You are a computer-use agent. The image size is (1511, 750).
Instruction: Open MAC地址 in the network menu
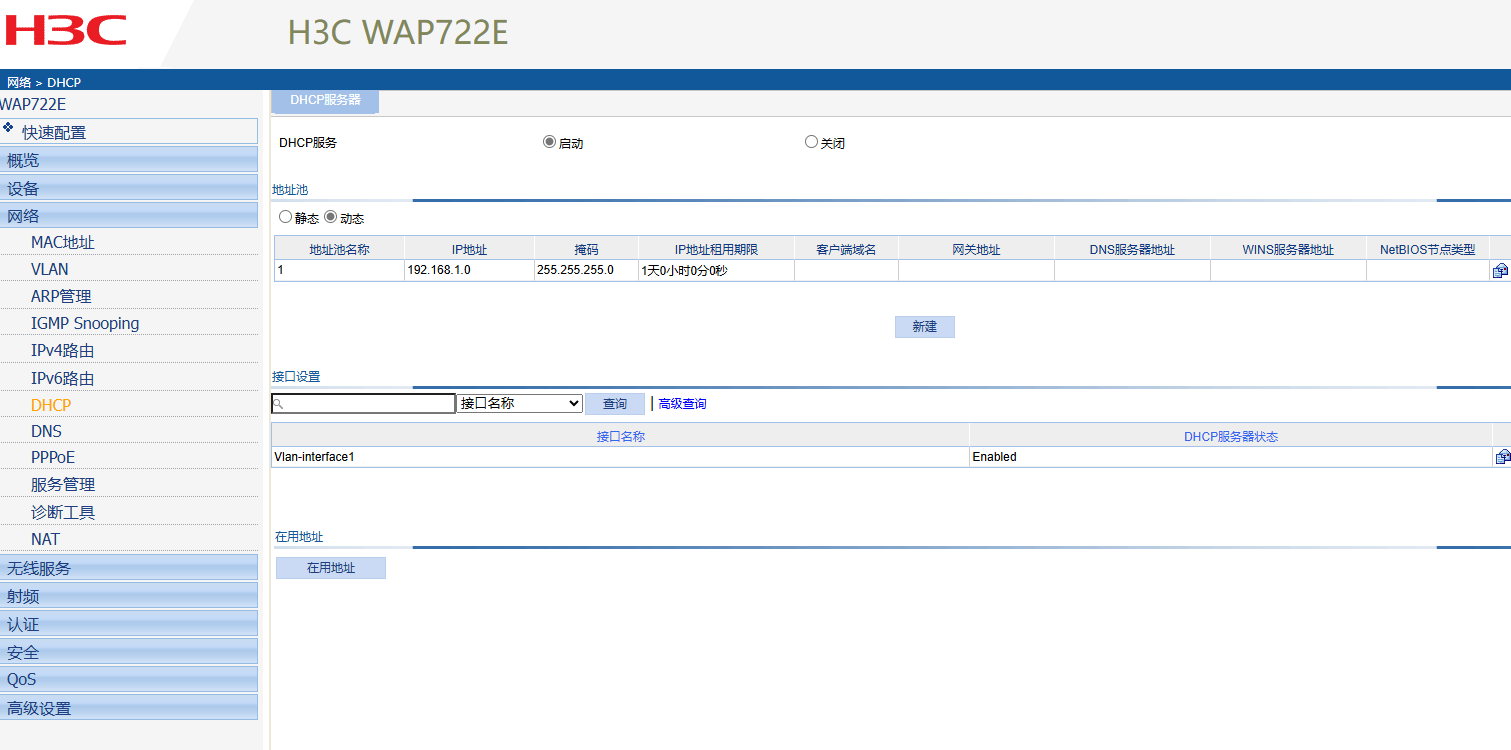[x=63, y=242]
